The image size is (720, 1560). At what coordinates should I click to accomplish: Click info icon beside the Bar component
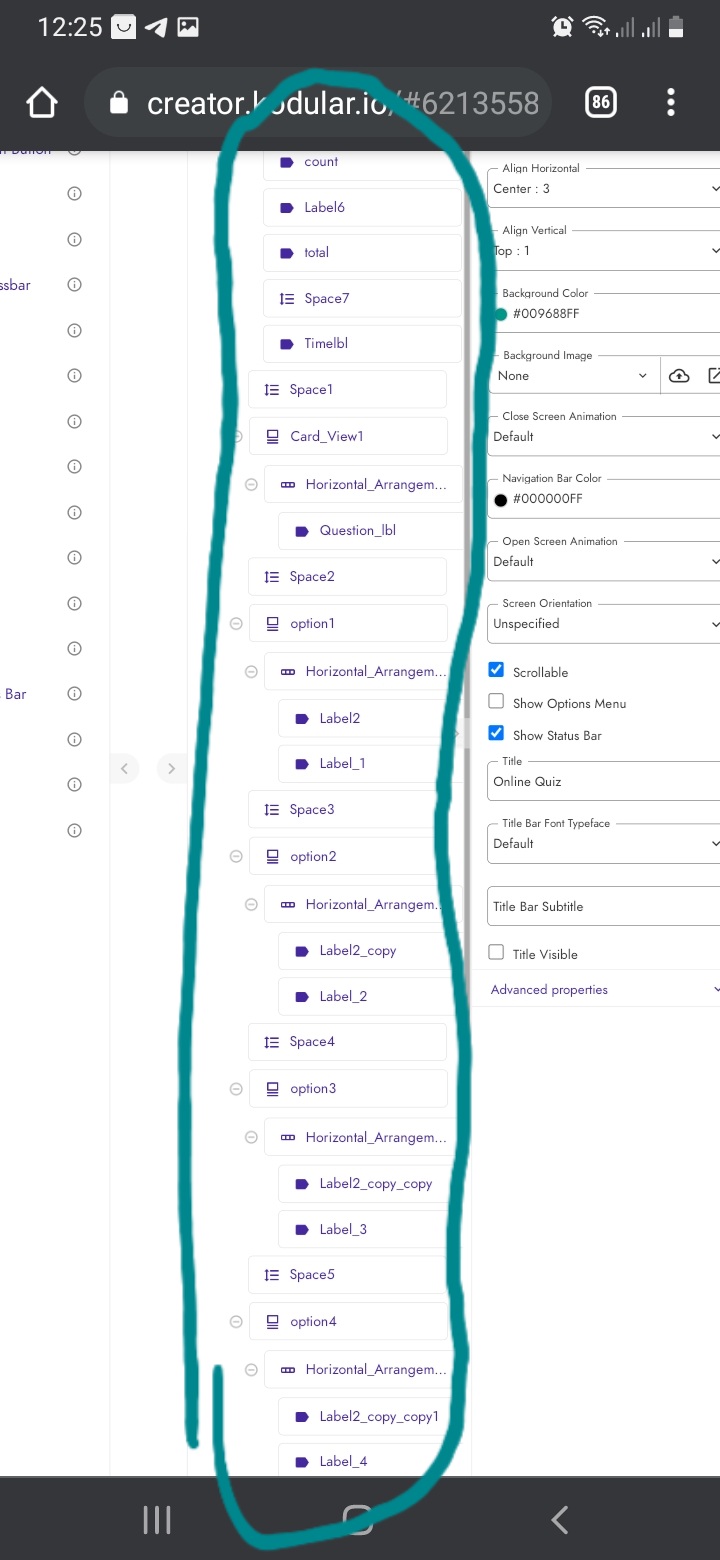[74, 694]
